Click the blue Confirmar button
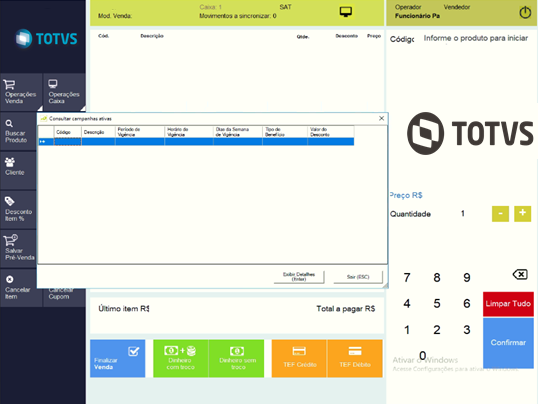538x404 pixels. (x=508, y=343)
